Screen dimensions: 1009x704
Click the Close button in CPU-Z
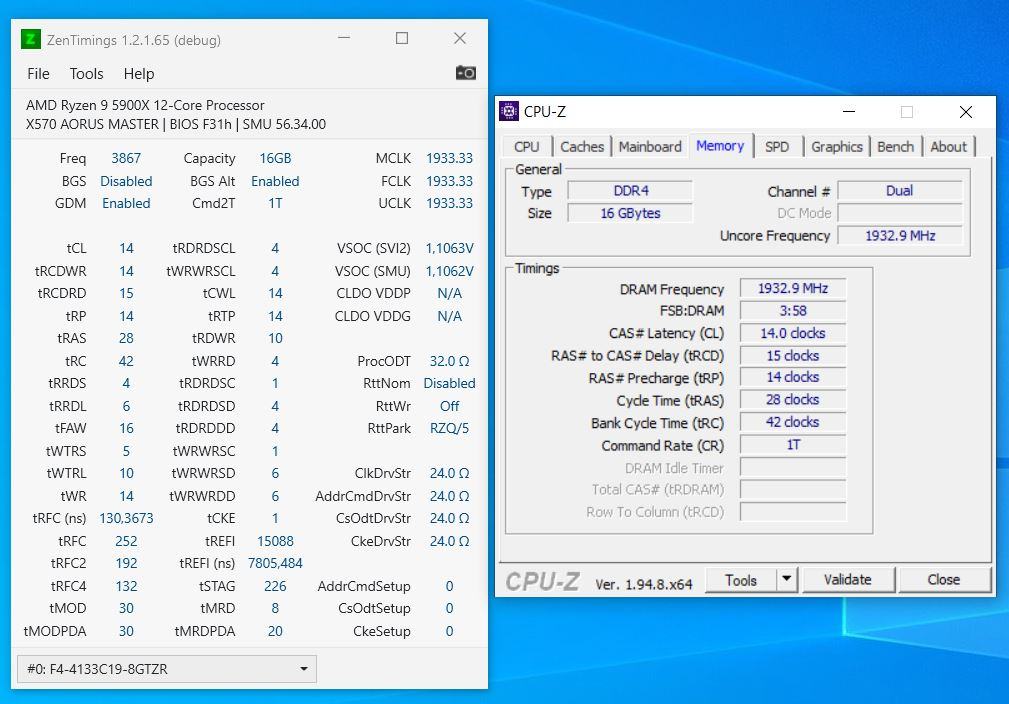(x=943, y=580)
